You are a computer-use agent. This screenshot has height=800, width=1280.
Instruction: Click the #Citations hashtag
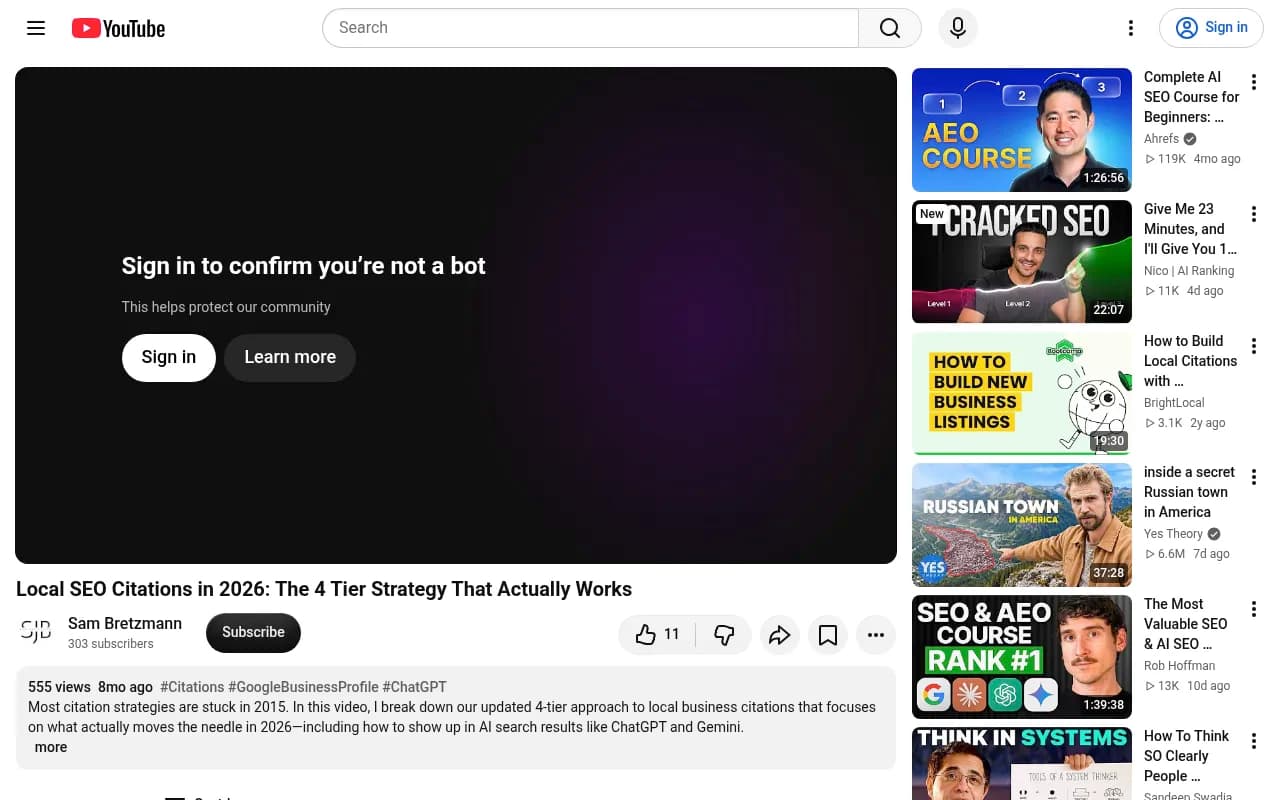tap(192, 687)
